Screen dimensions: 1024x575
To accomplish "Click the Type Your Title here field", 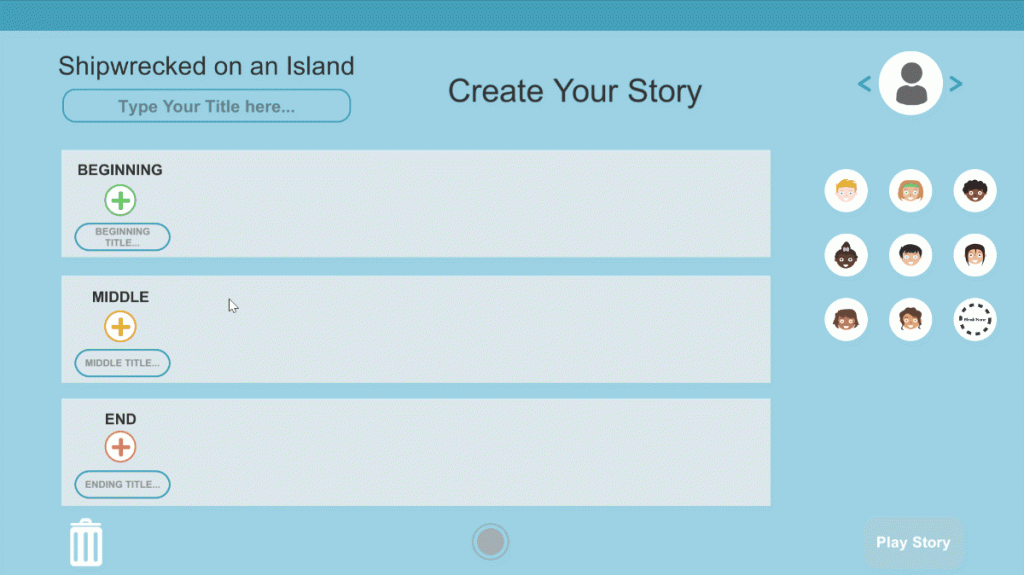I will click(206, 106).
